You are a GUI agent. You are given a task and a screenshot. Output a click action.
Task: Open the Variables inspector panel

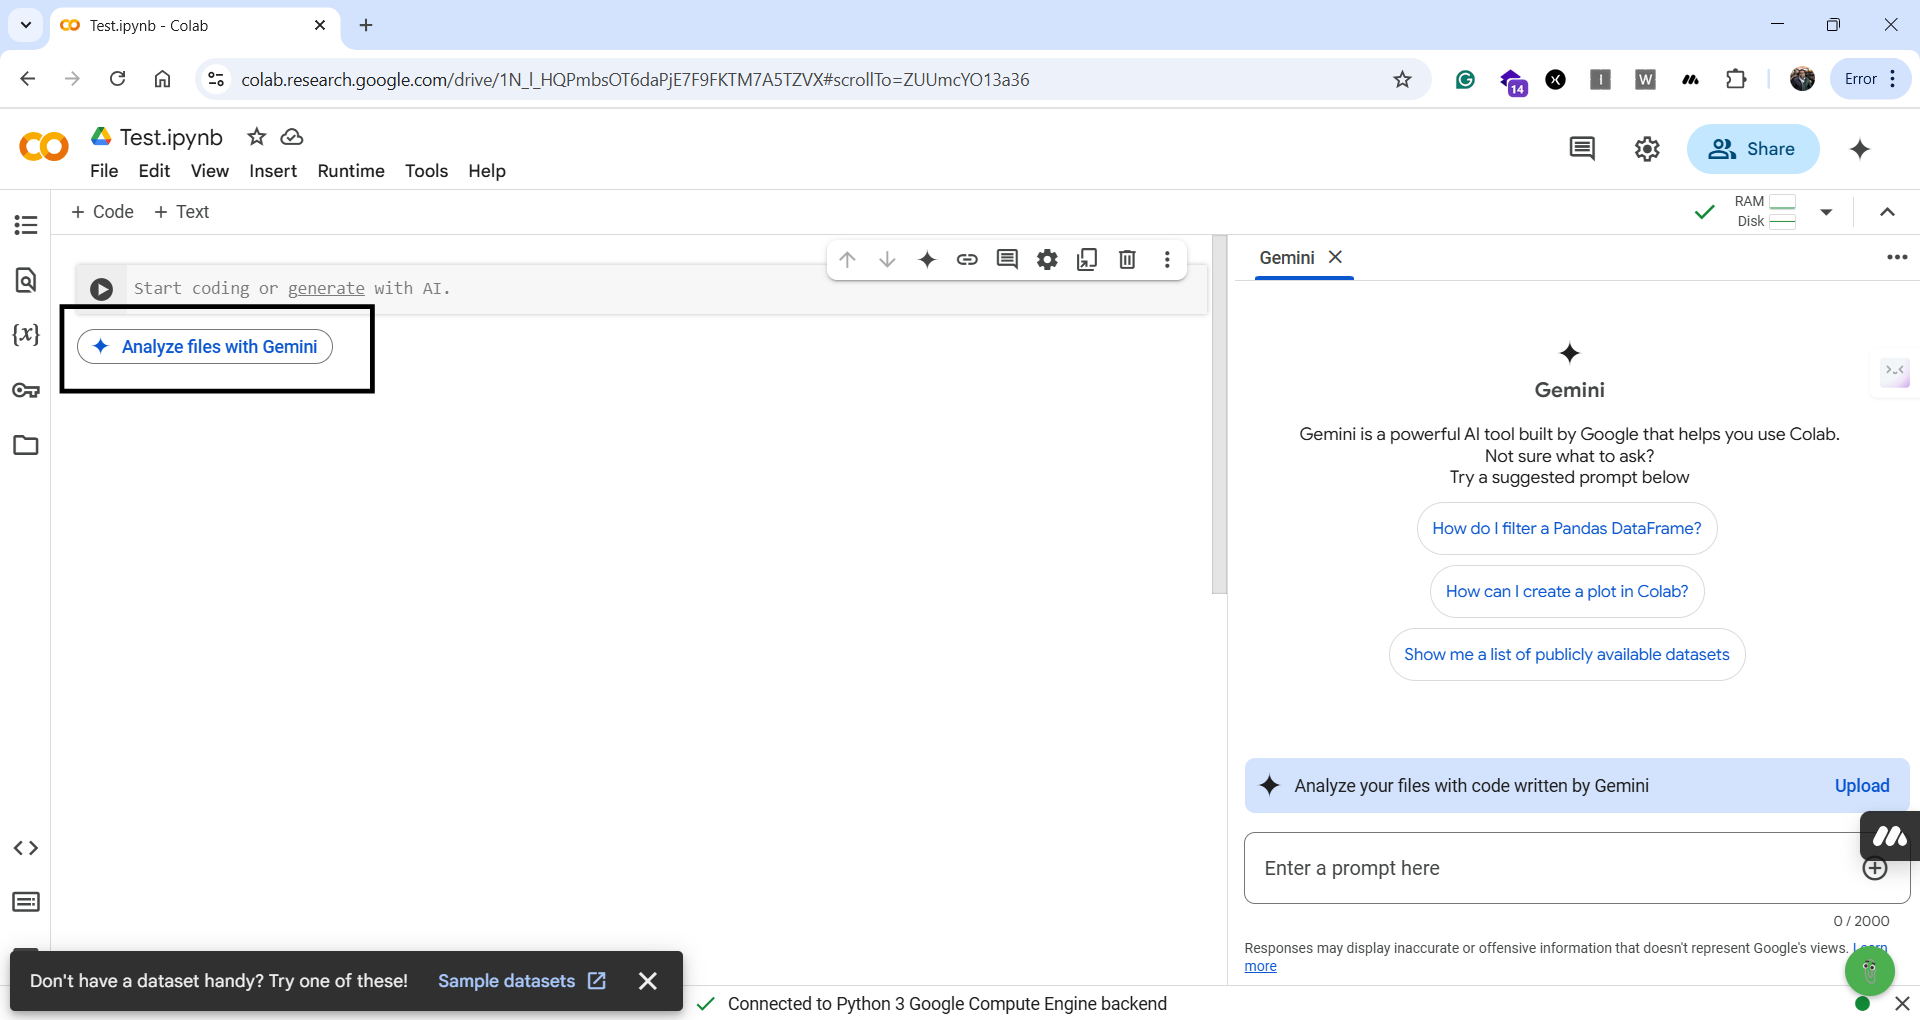pos(26,335)
